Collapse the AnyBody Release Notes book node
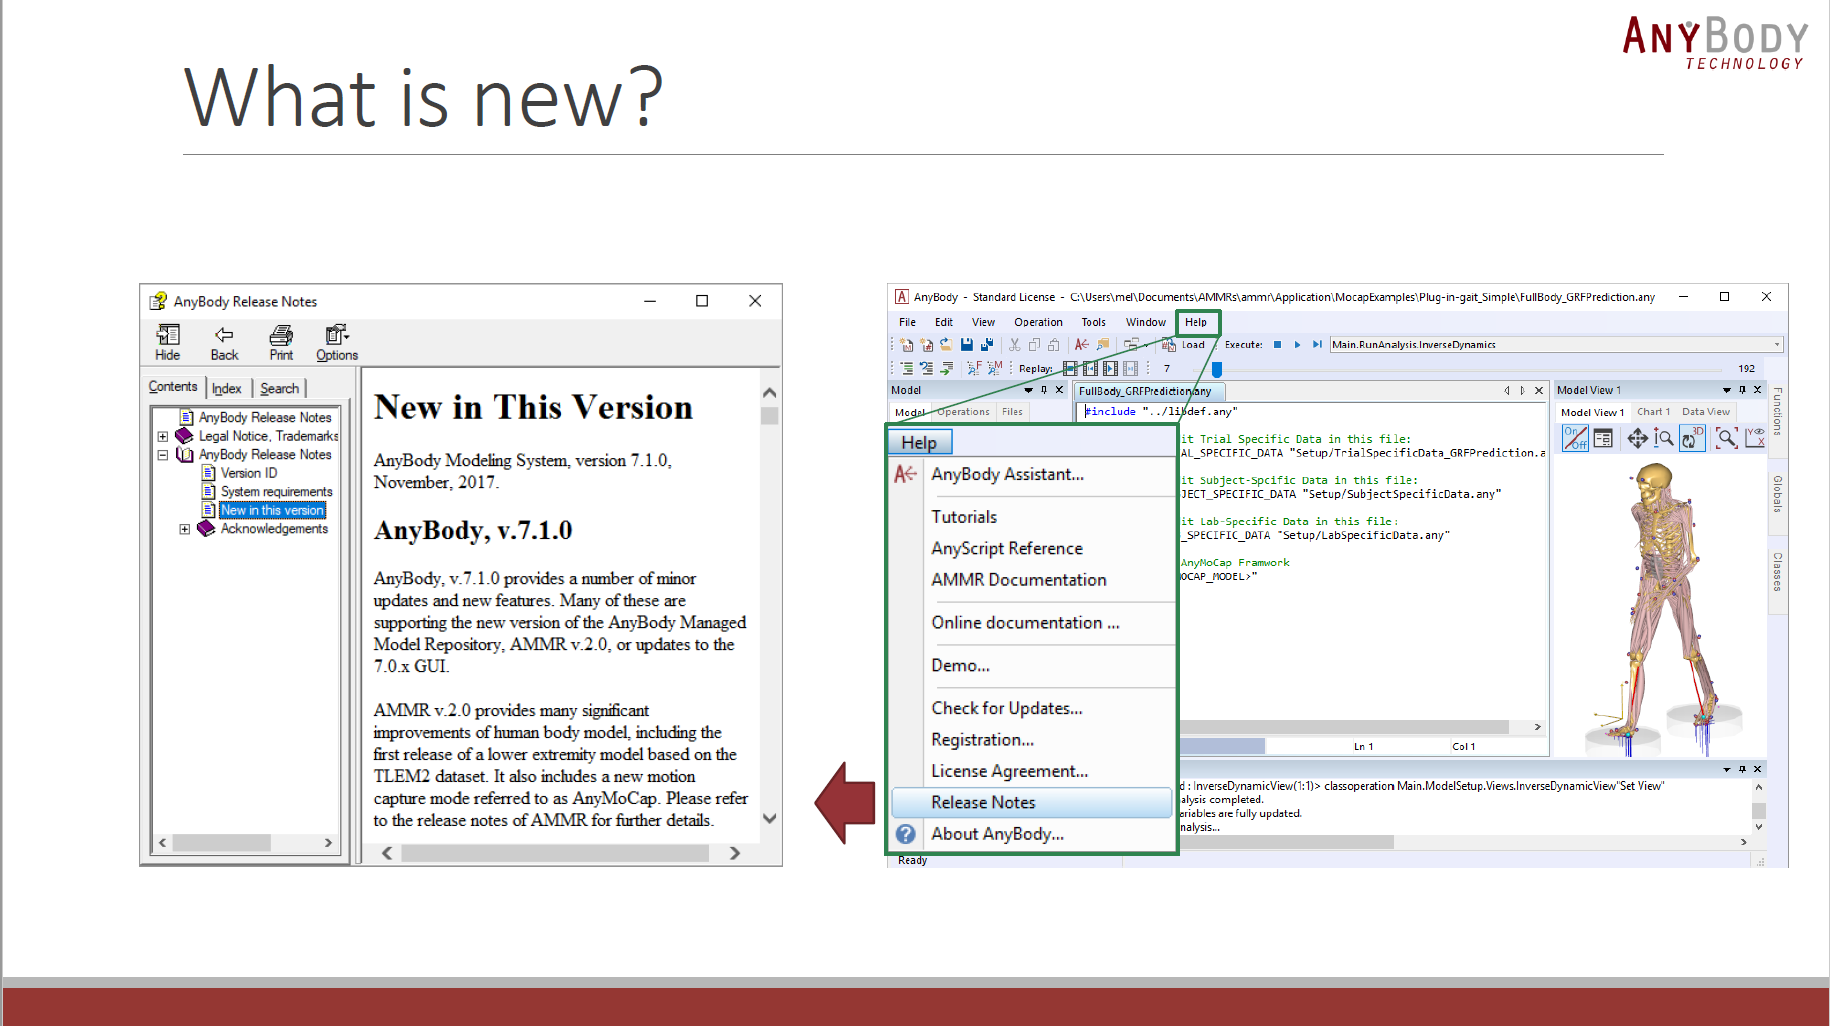The width and height of the screenshot is (1830, 1026). [163, 454]
